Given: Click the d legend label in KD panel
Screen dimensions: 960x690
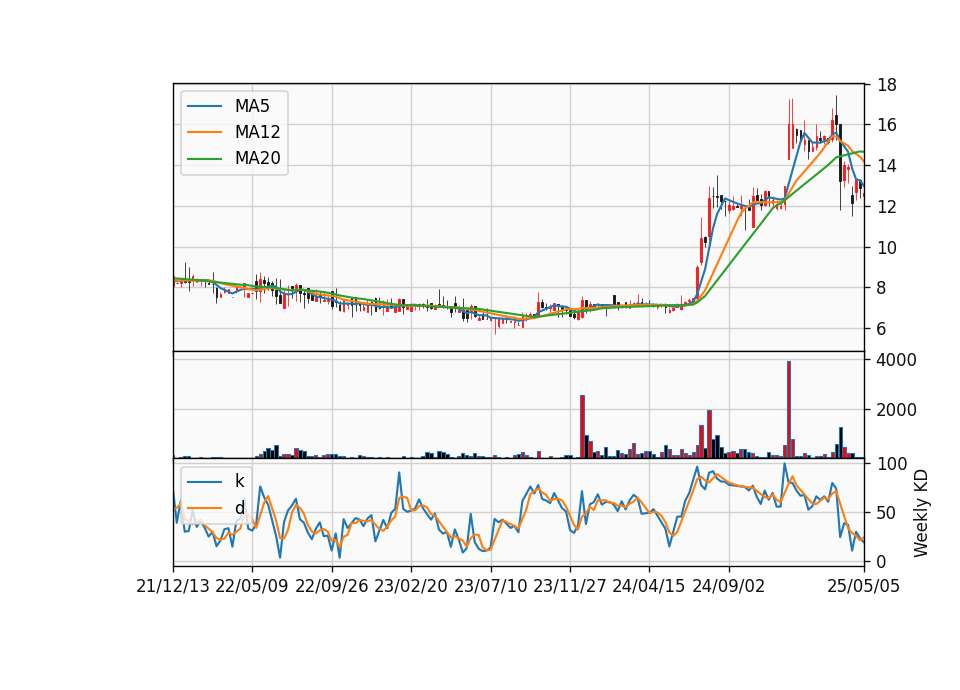Looking at the screenshot, I should point(239,508).
